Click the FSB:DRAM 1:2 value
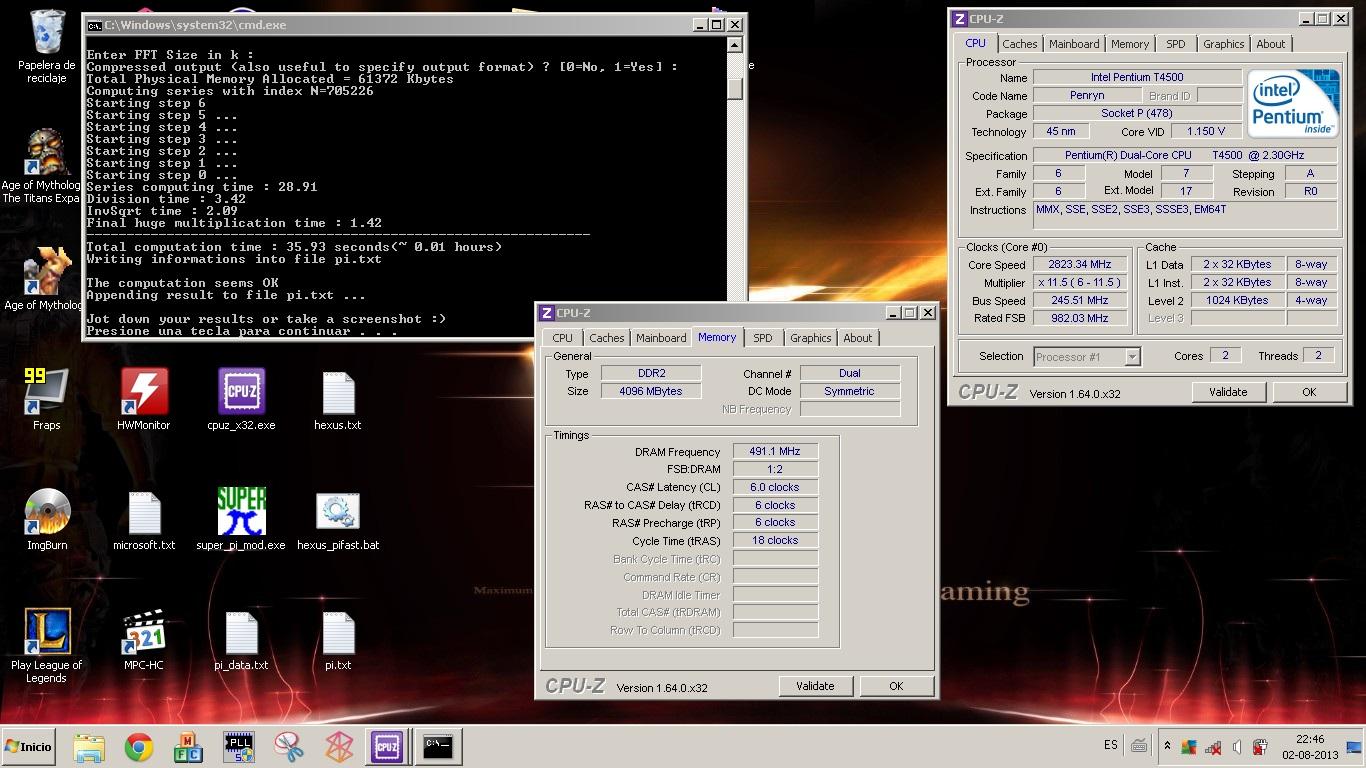This screenshot has height=768, width=1366. 775,470
